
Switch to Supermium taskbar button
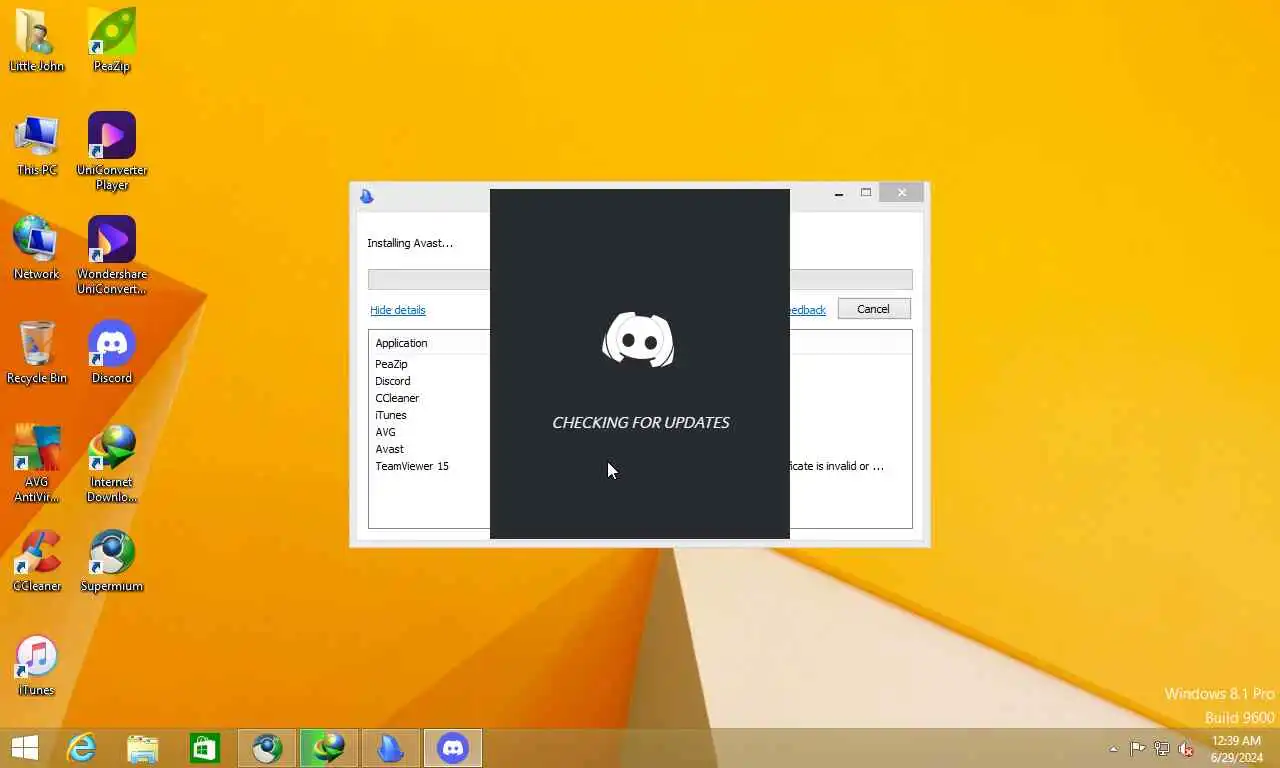267,748
